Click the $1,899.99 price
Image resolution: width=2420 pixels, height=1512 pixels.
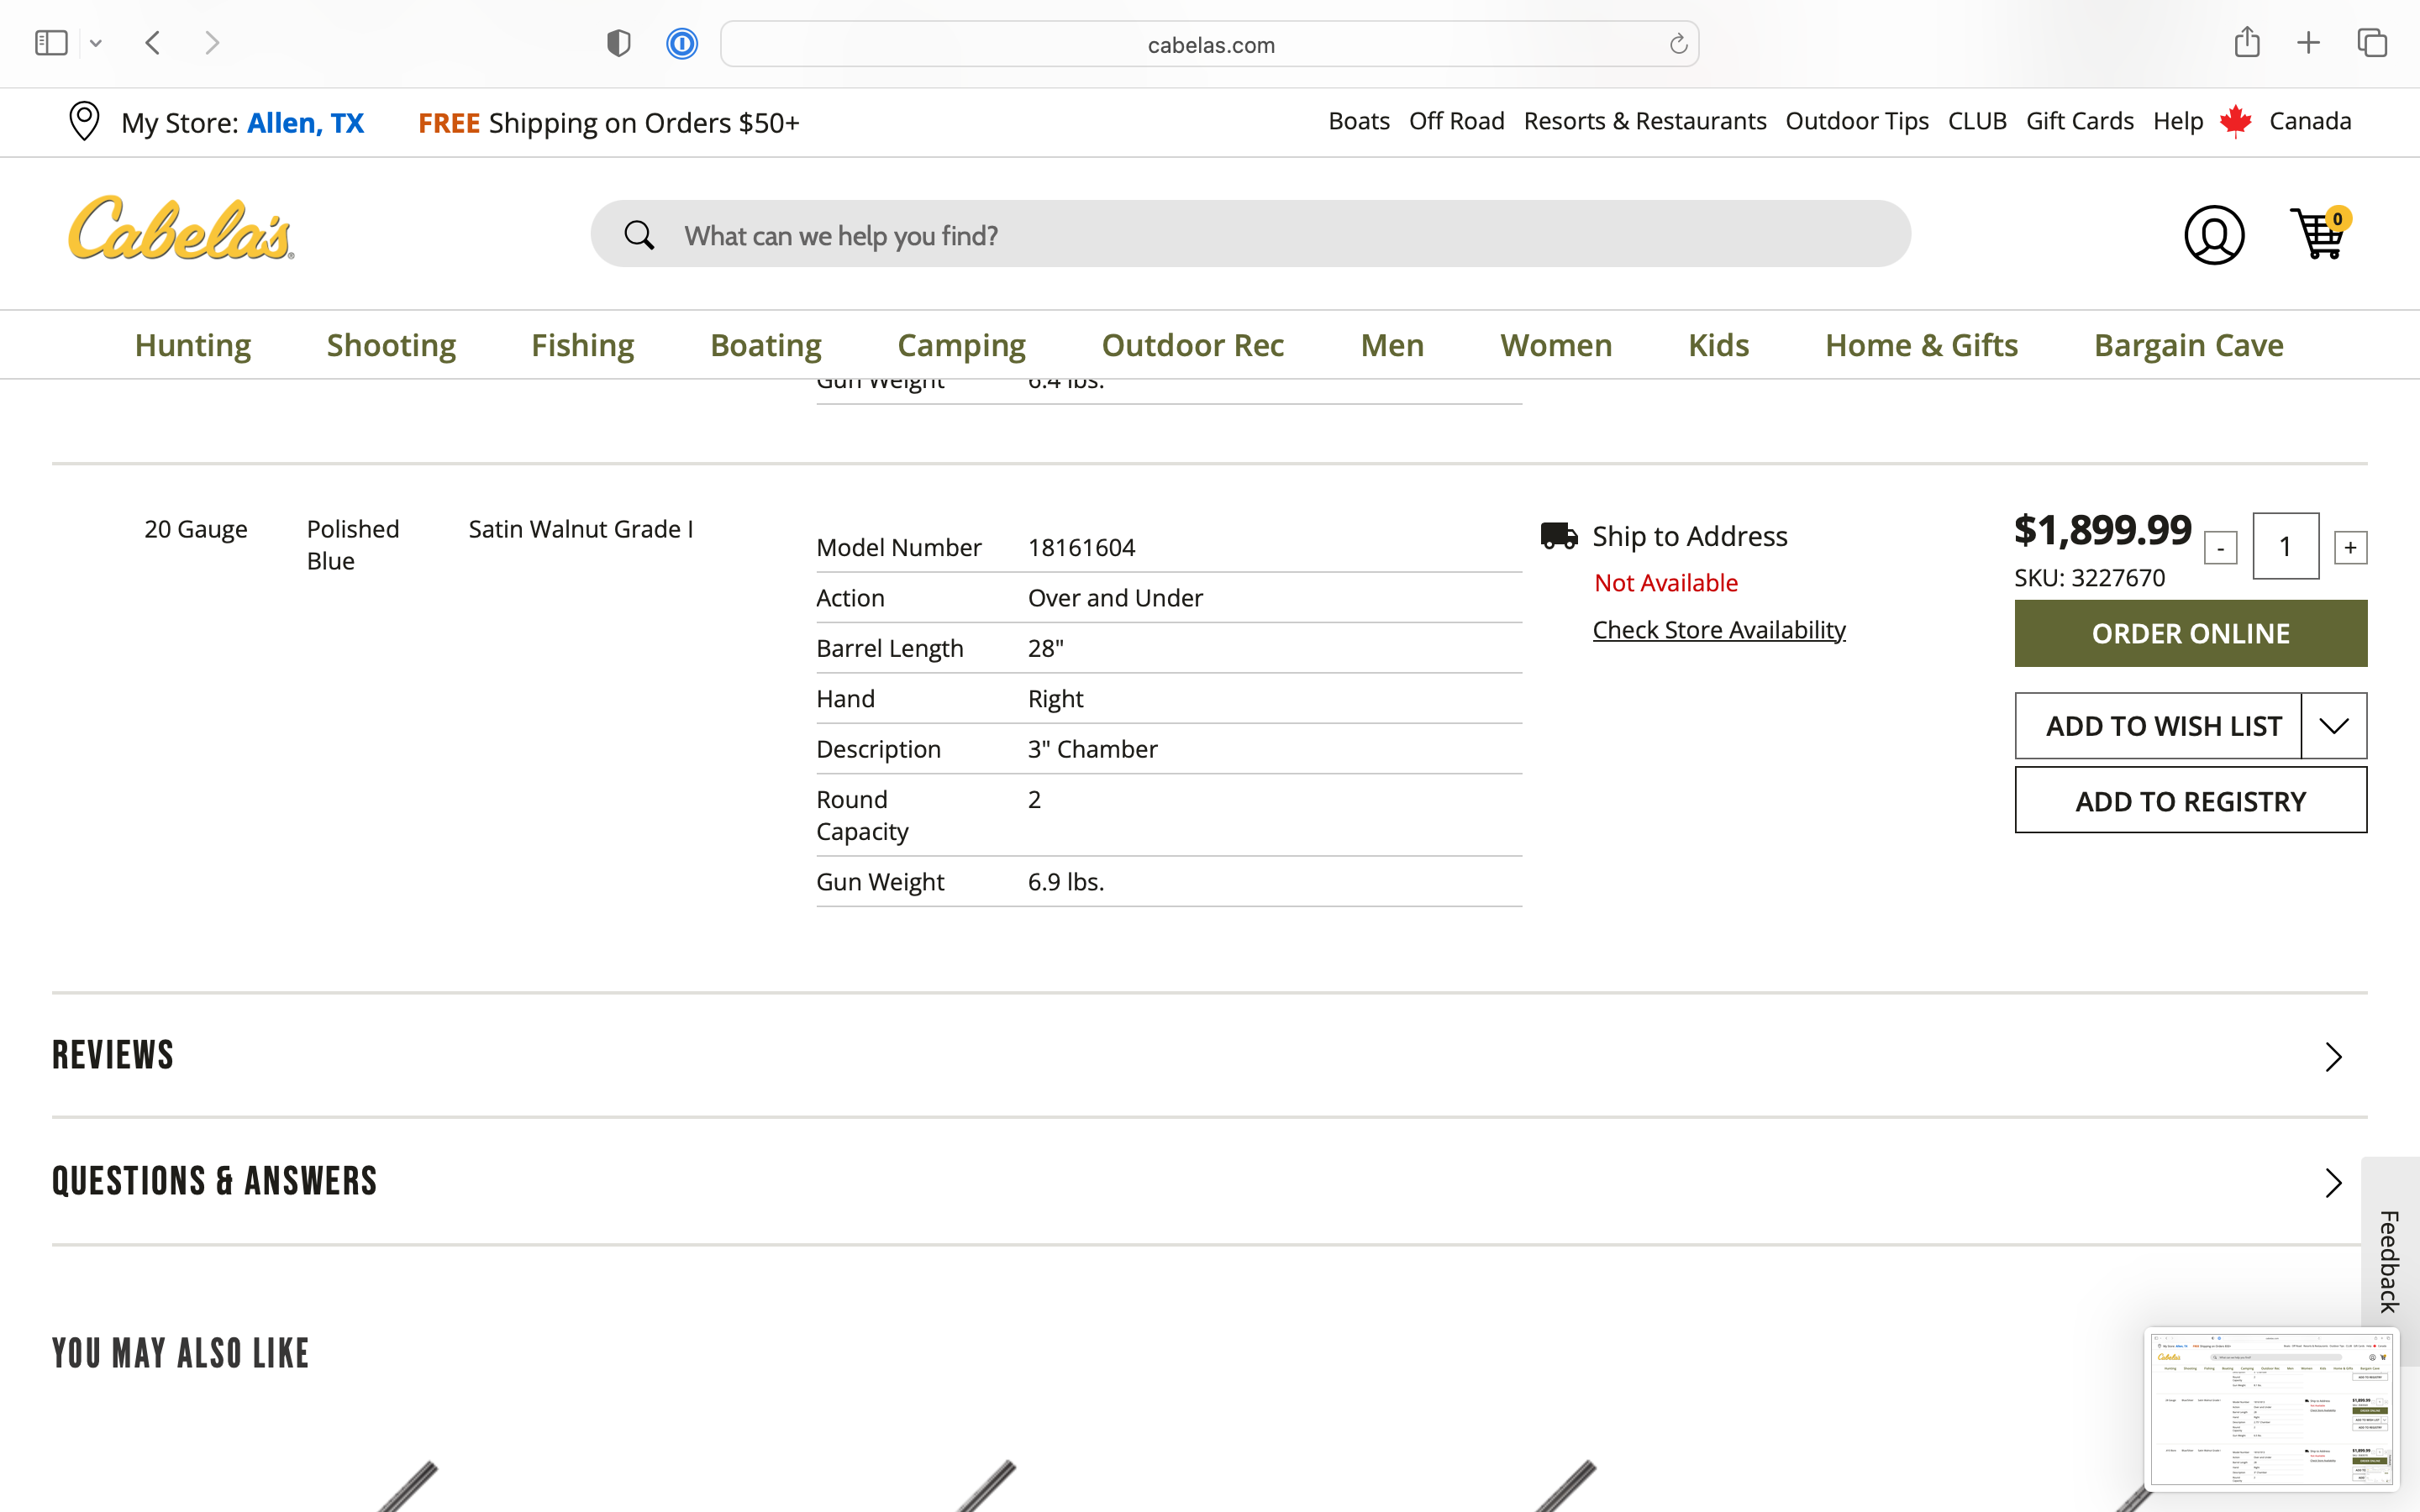coord(2102,529)
